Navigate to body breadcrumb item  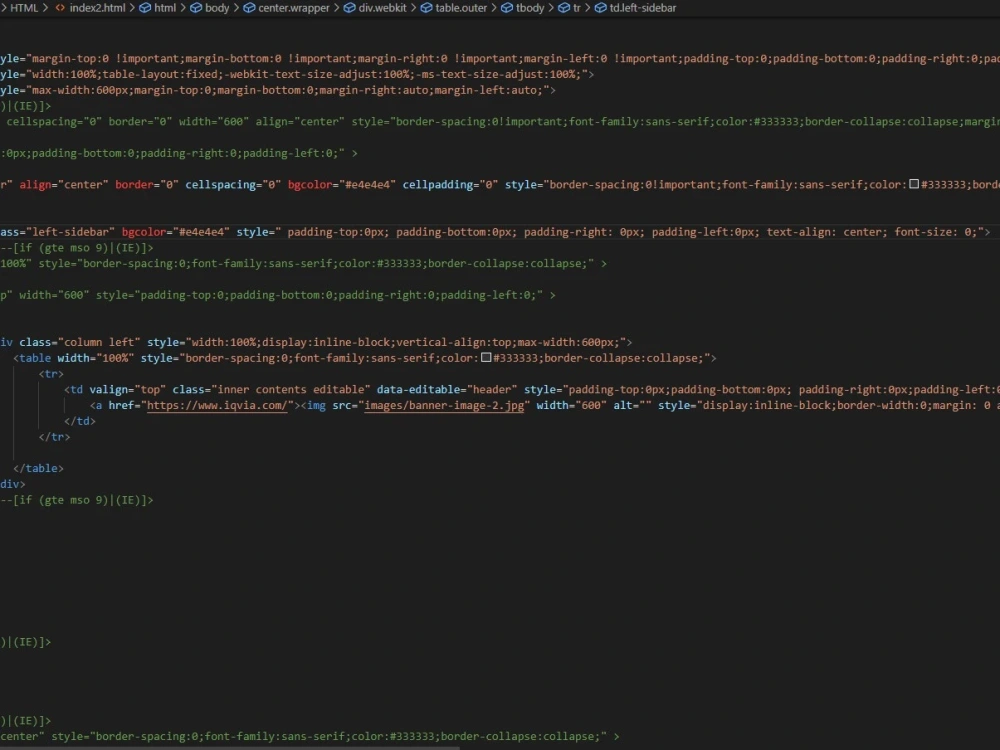click(217, 8)
